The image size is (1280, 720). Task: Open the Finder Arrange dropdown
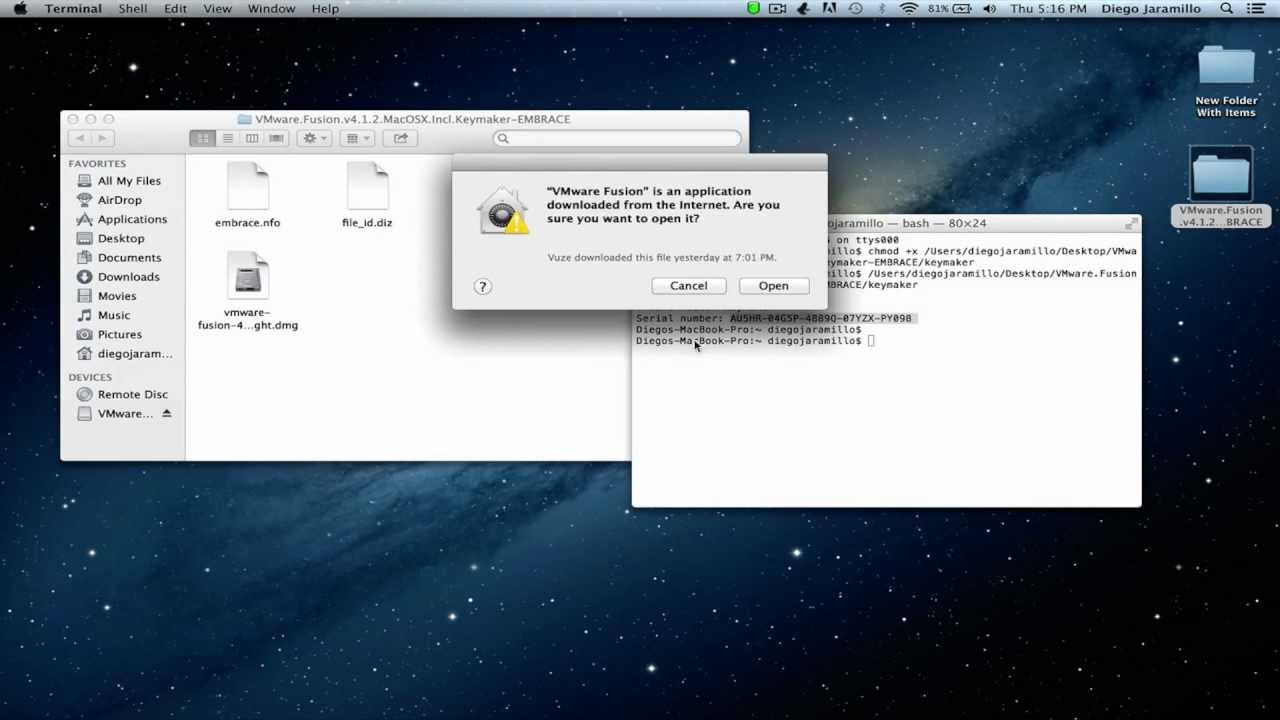click(x=357, y=138)
